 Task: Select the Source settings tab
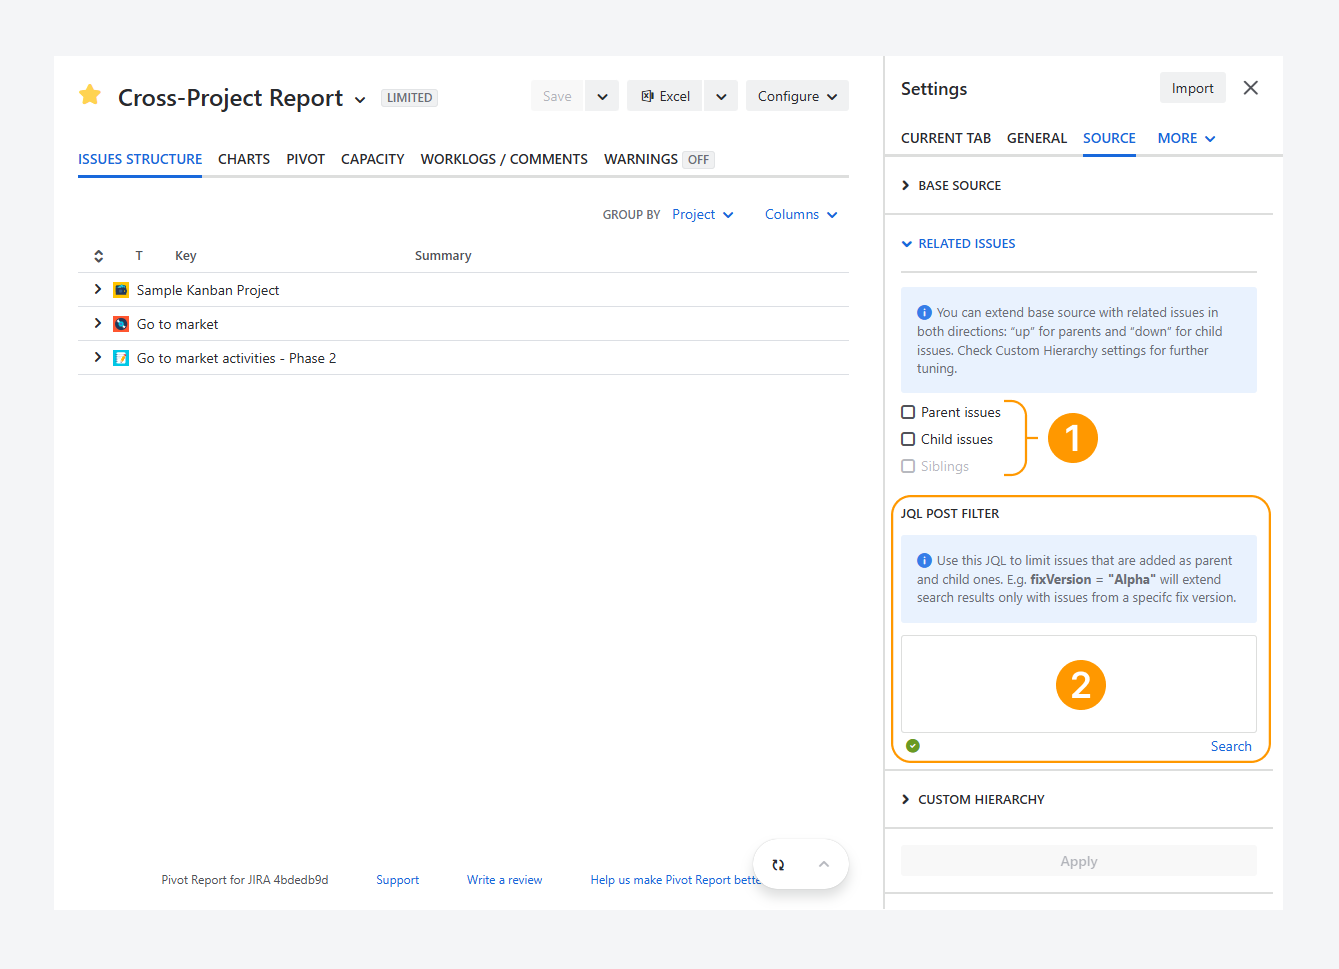(1109, 138)
